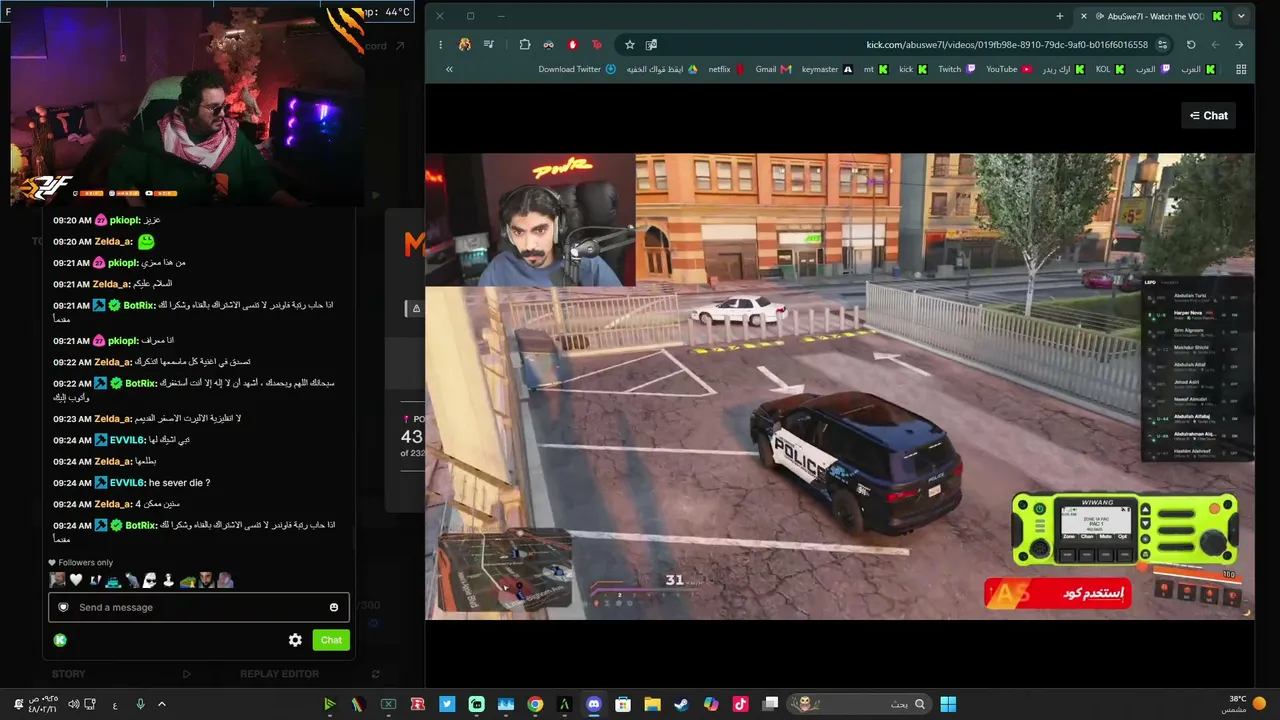Open the browser extensions puzzle icon

click(525, 44)
